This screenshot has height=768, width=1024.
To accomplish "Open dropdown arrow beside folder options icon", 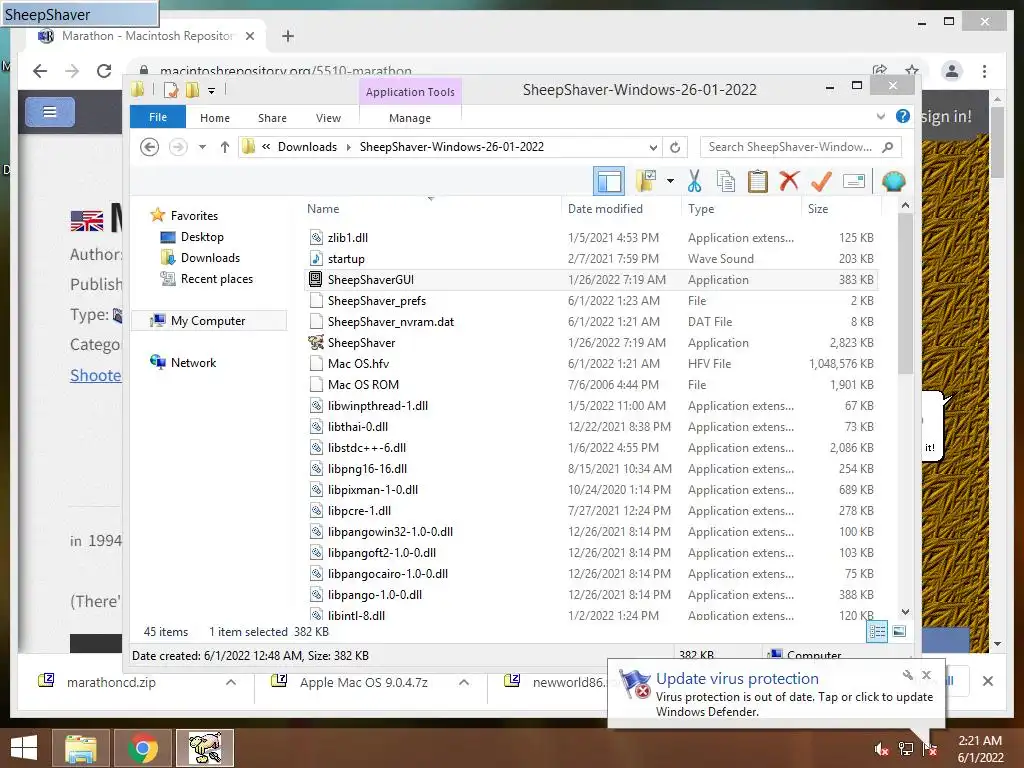I will pos(670,181).
